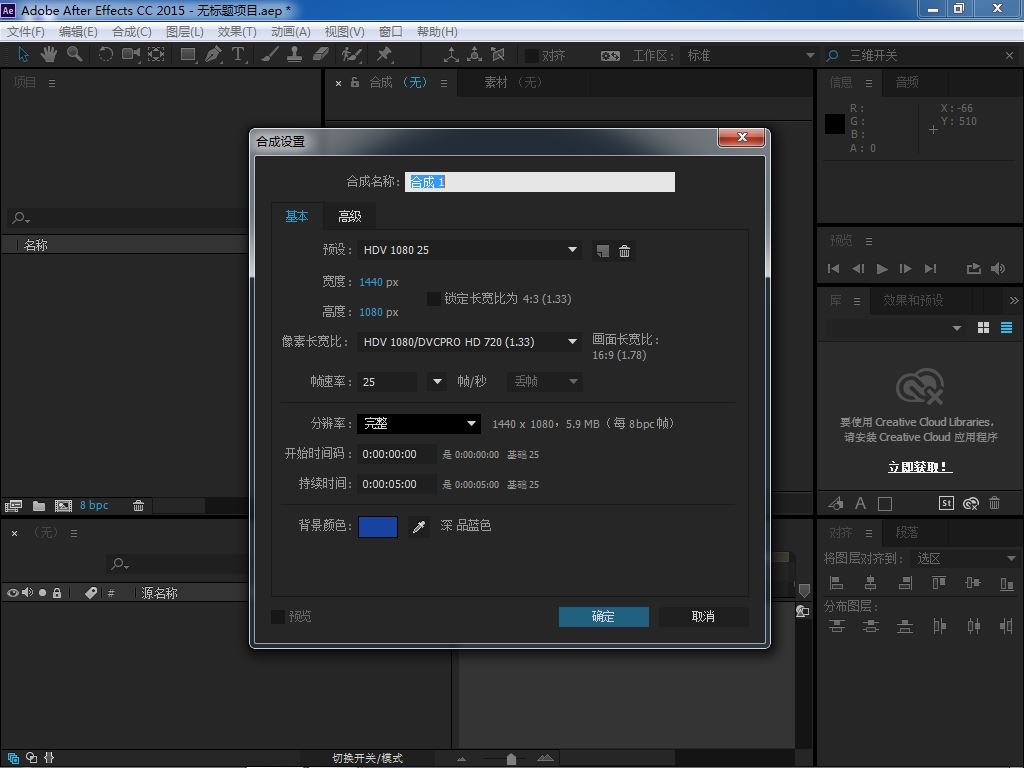Viewport: 1024px width, 768px height.
Task: Toggle mute audio in Preview panel
Action: (x=998, y=268)
